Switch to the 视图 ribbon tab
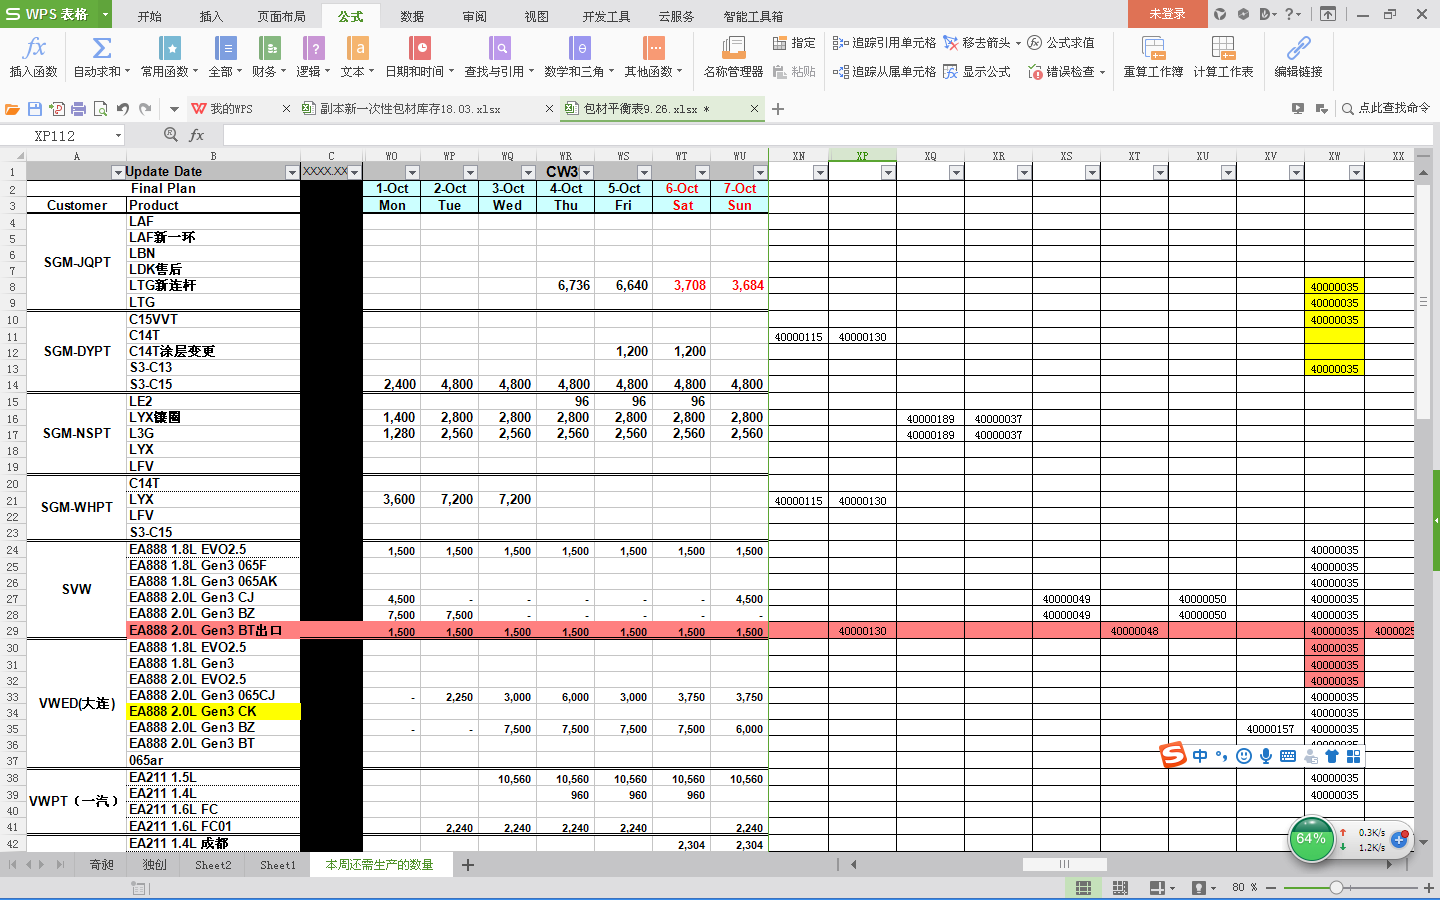This screenshot has width=1440, height=900. (x=537, y=16)
